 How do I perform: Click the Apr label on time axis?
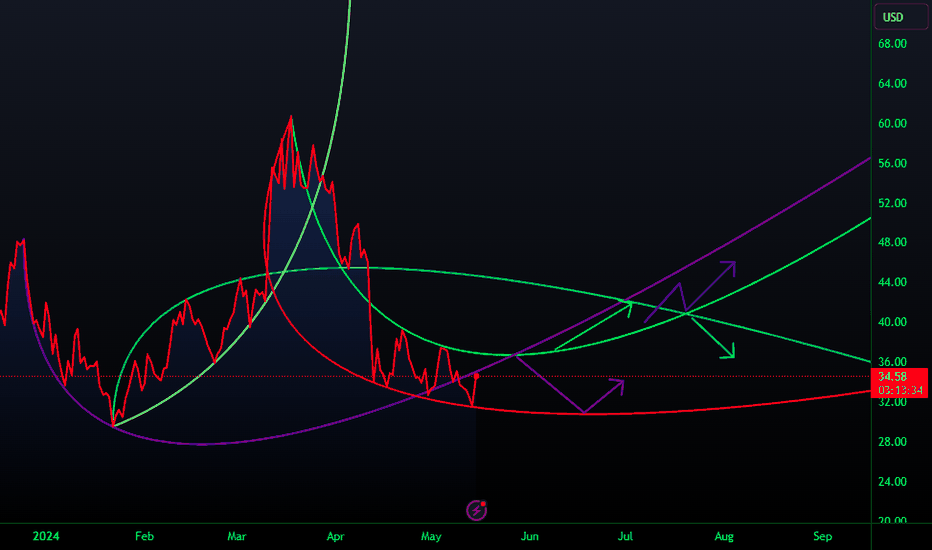[x=335, y=536]
